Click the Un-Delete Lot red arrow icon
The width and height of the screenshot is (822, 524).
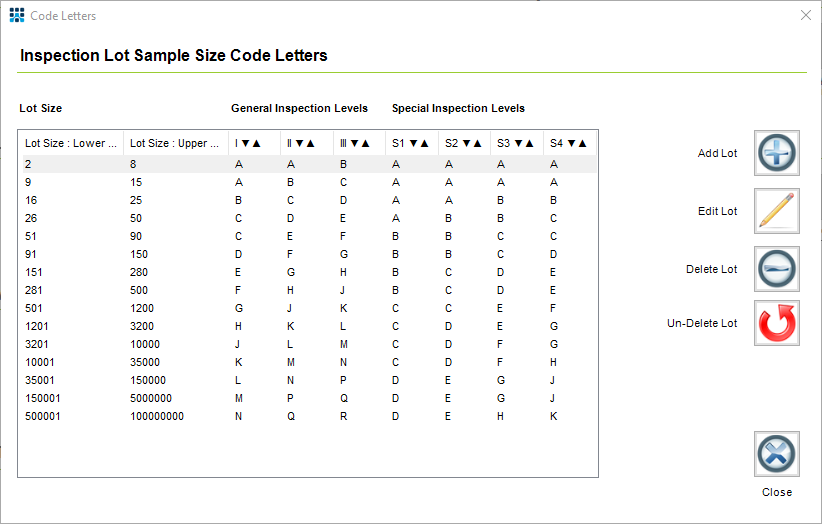click(776, 323)
